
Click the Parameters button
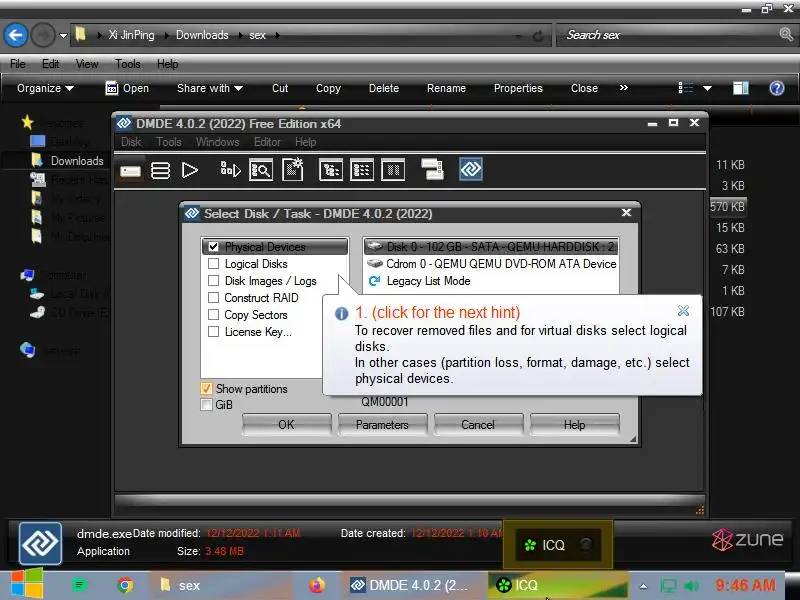[382, 424]
